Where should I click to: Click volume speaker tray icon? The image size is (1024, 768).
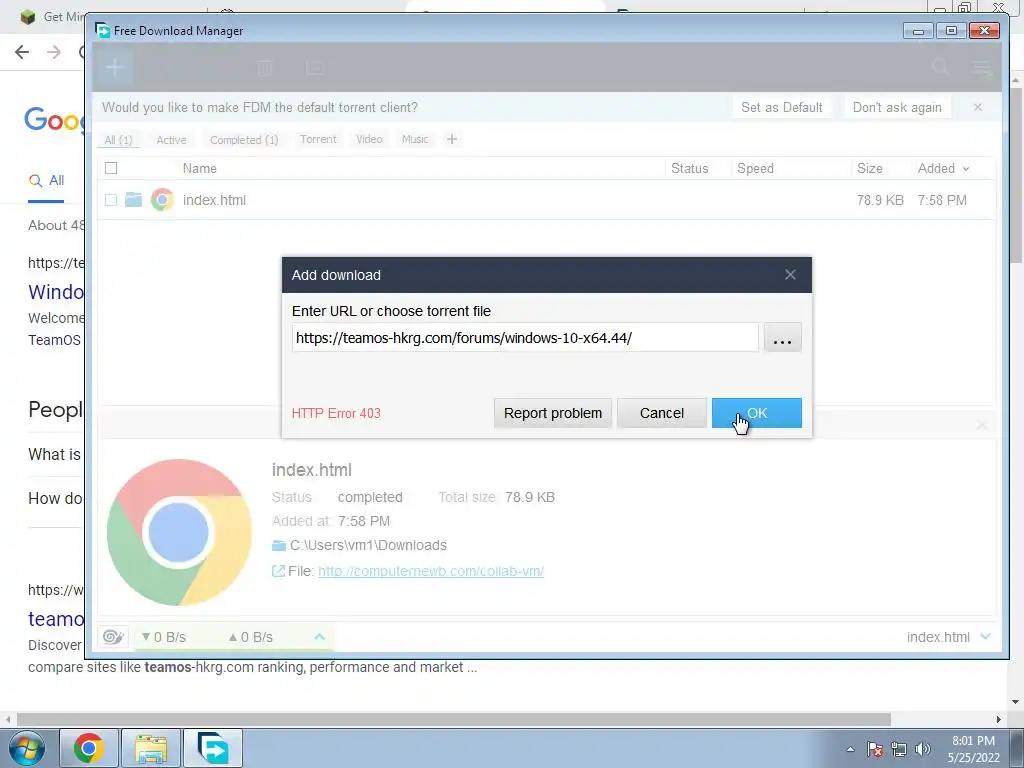[x=923, y=749]
